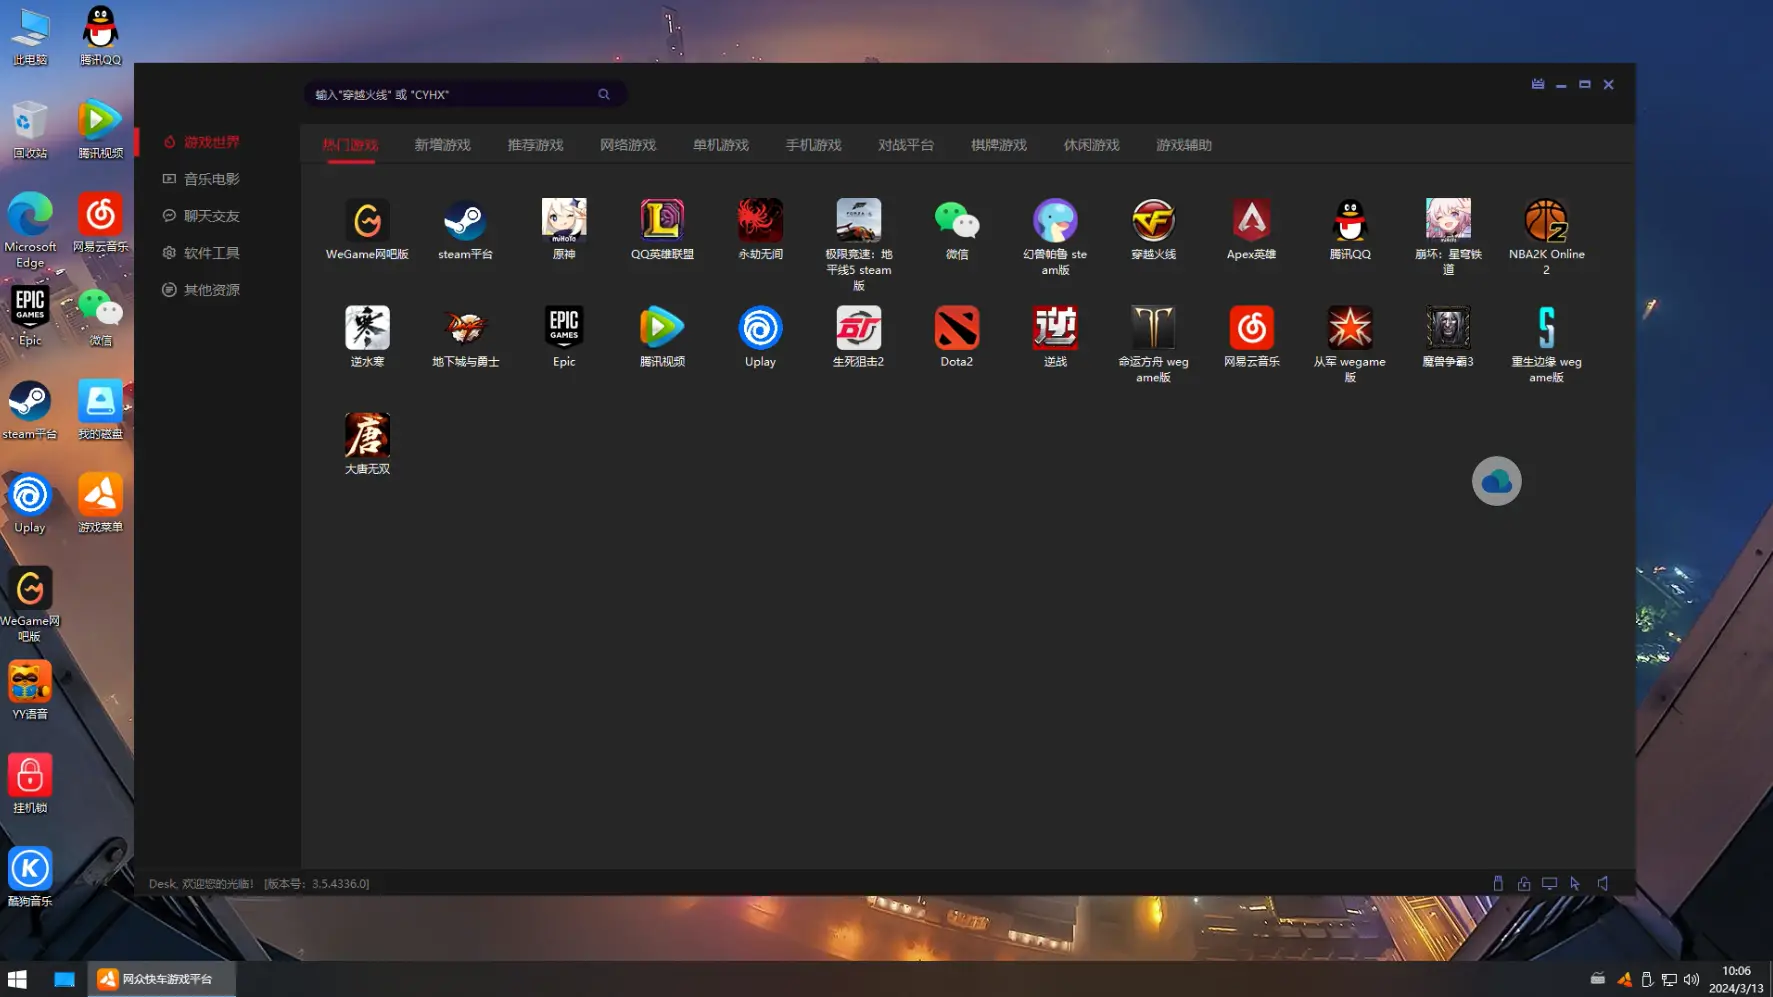Screen dimensions: 1773x997
Task: Click the speaker icon in status bar
Action: pos(1603,883)
